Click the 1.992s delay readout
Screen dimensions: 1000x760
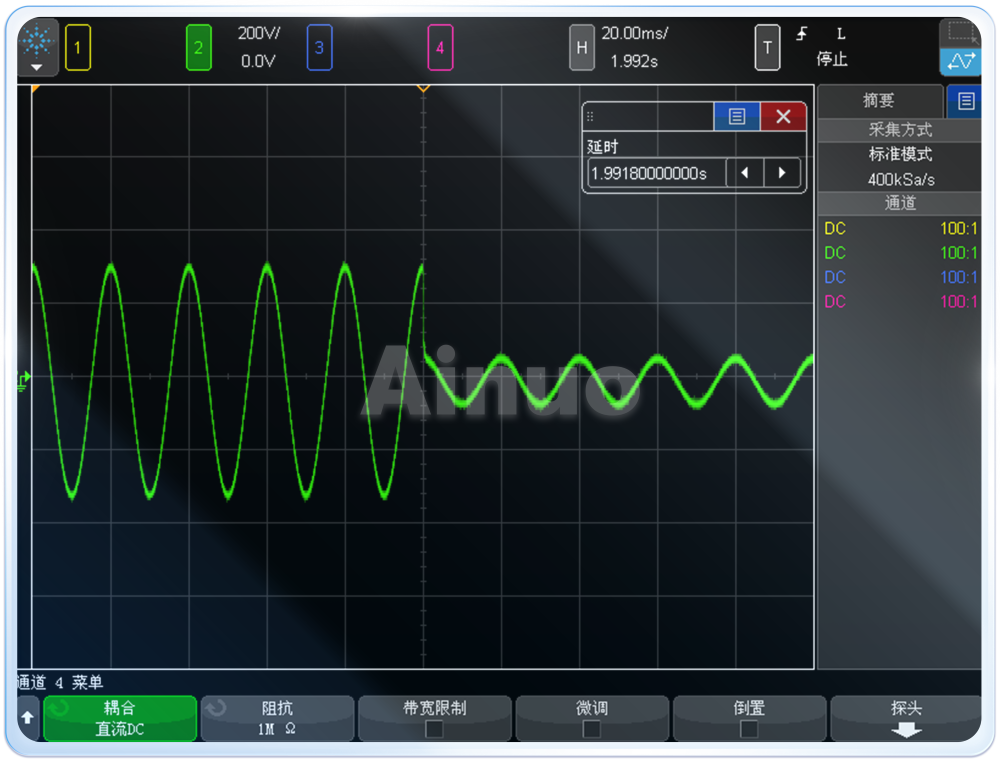[x=634, y=61]
